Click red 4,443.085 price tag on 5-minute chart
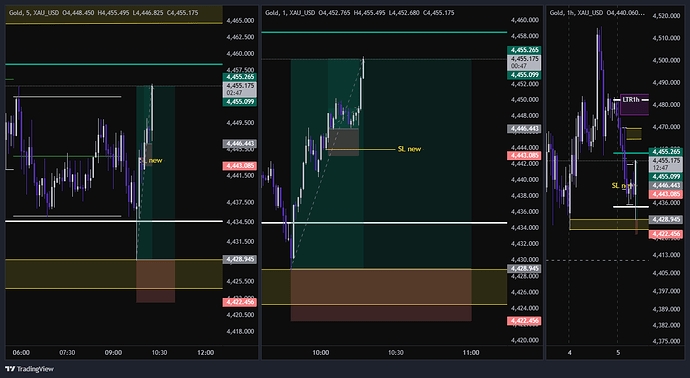Viewport: 690px width, 378px height. pos(239,166)
